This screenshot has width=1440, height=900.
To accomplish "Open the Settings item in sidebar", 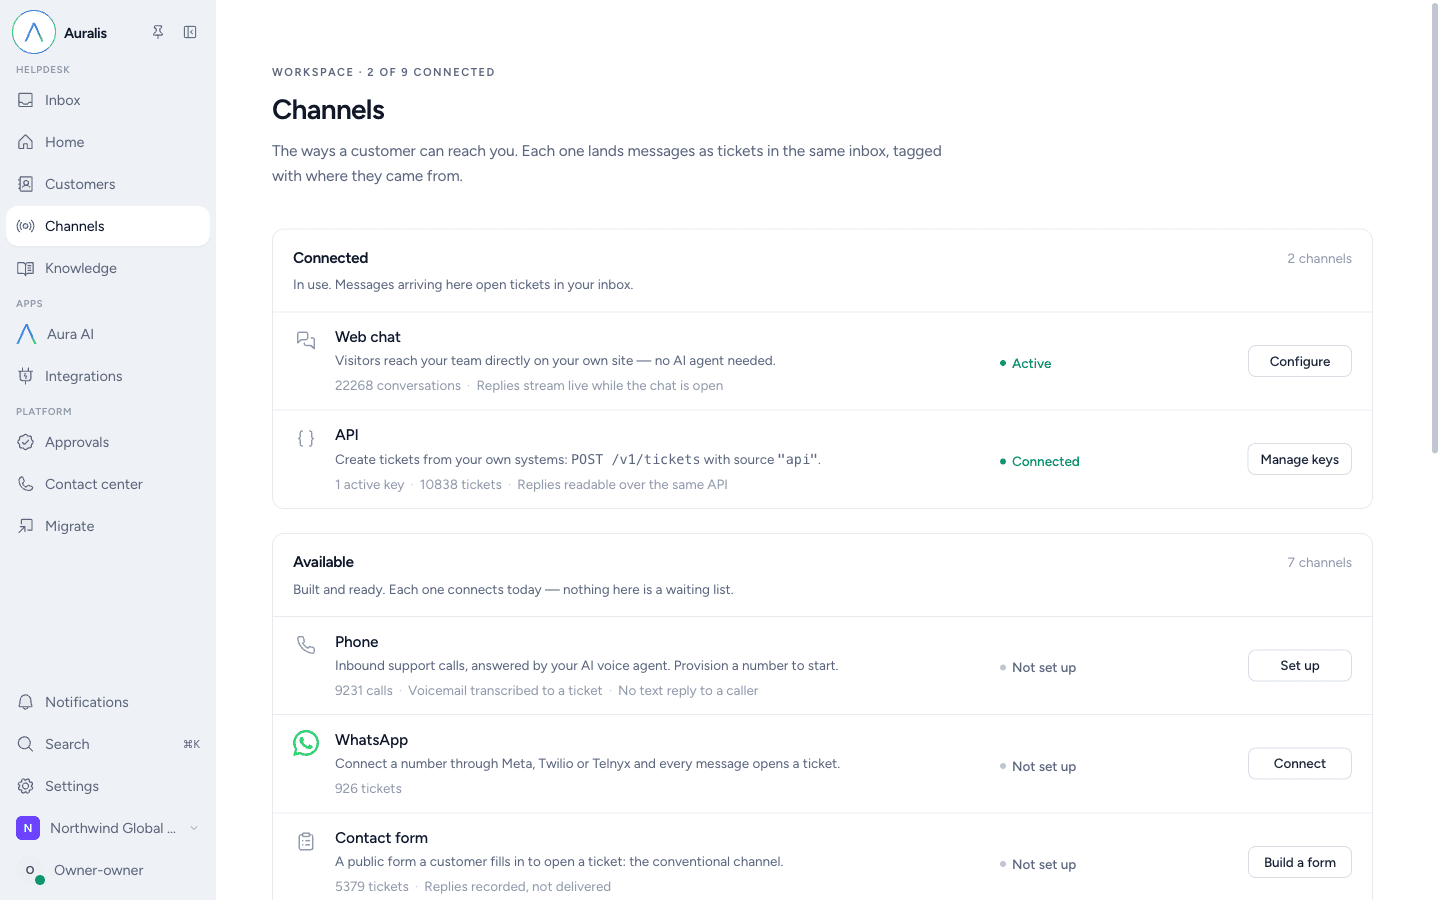I will 108,786.
